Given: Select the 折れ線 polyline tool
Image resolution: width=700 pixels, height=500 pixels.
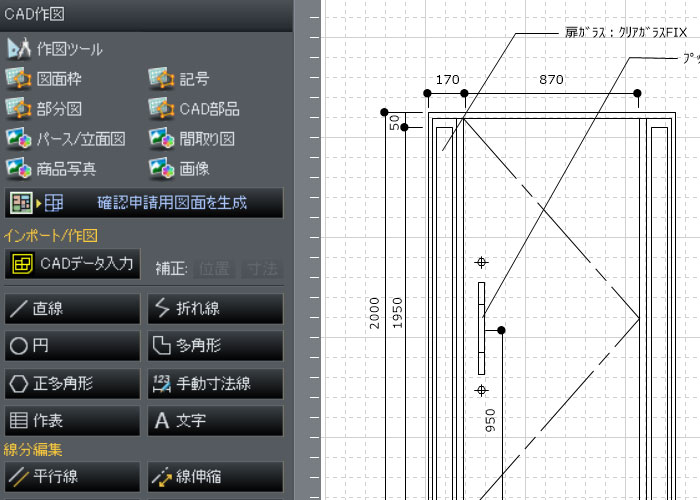Looking at the screenshot, I should (215, 308).
